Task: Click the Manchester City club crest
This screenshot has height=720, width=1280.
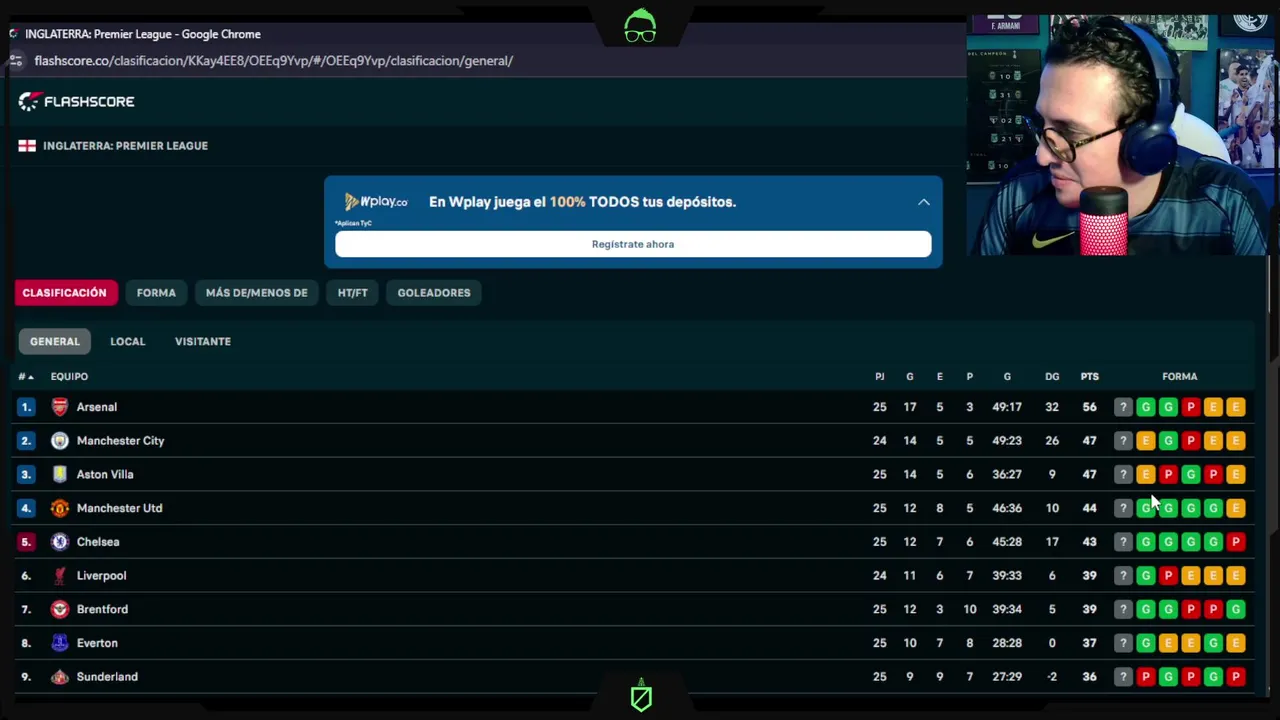Action: point(60,441)
